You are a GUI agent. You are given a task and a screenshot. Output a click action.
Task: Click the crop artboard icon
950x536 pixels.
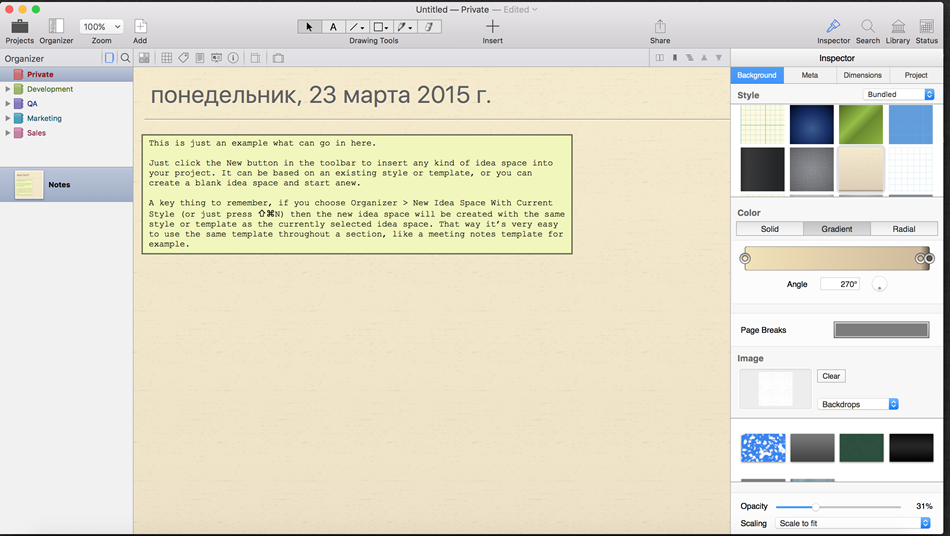256,58
